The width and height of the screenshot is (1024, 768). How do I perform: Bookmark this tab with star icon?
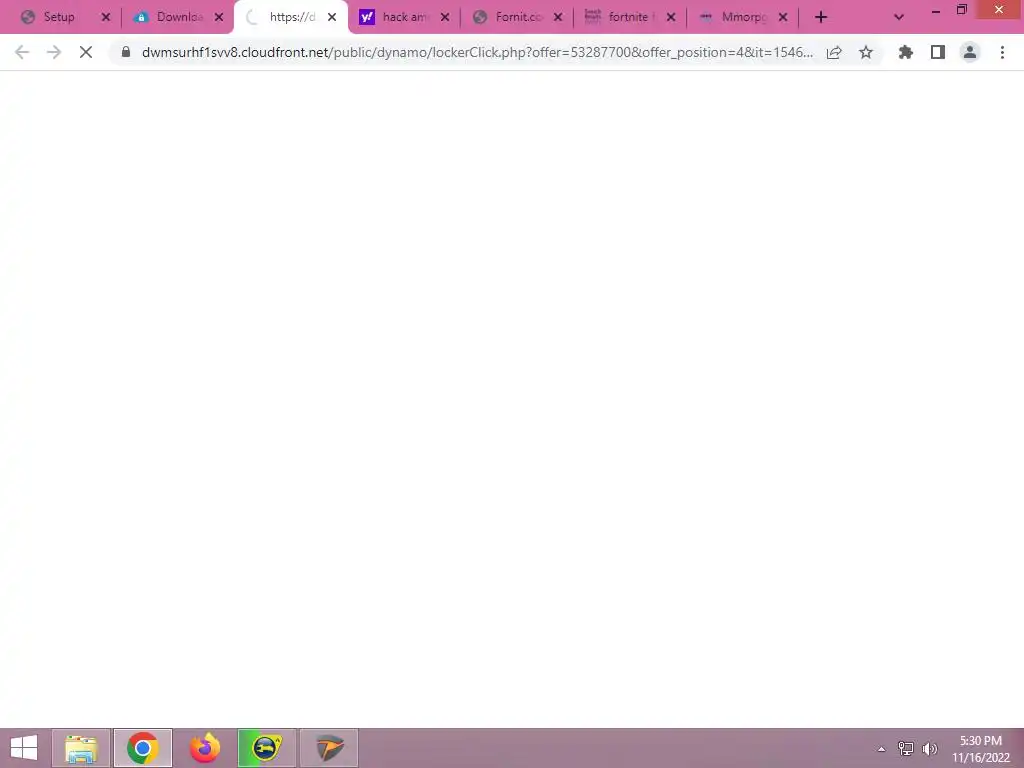pyautogui.click(x=866, y=52)
